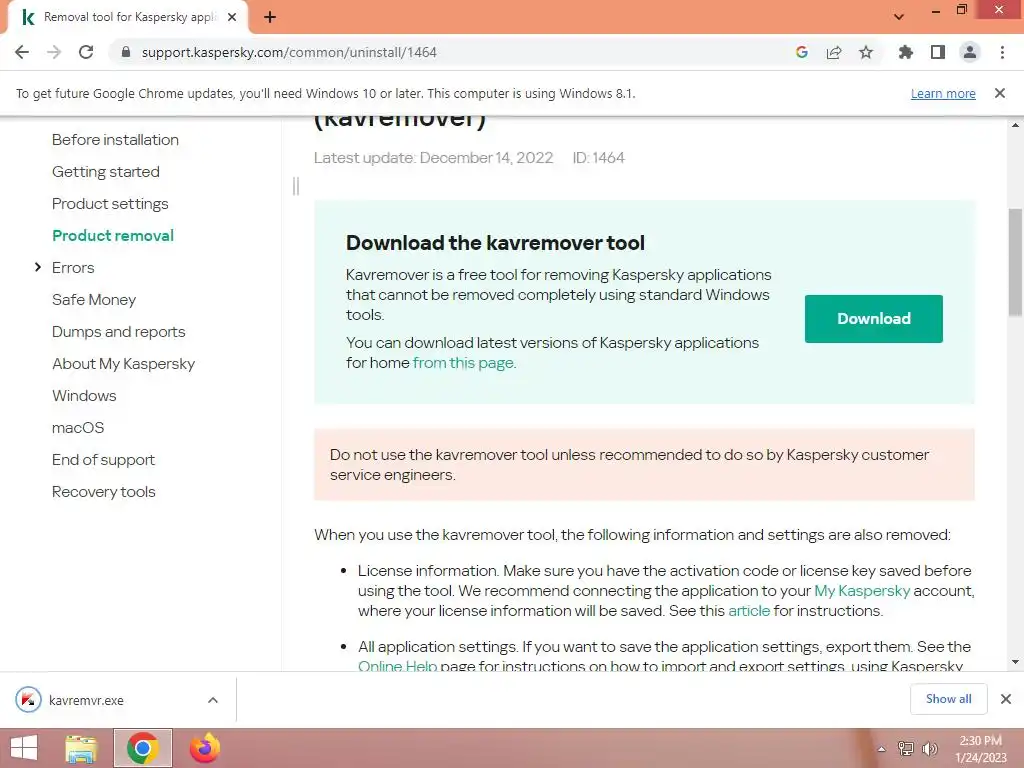Click the 'Download the kavremover tool' heading
The width and height of the screenshot is (1024, 768).
pyautogui.click(x=495, y=243)
